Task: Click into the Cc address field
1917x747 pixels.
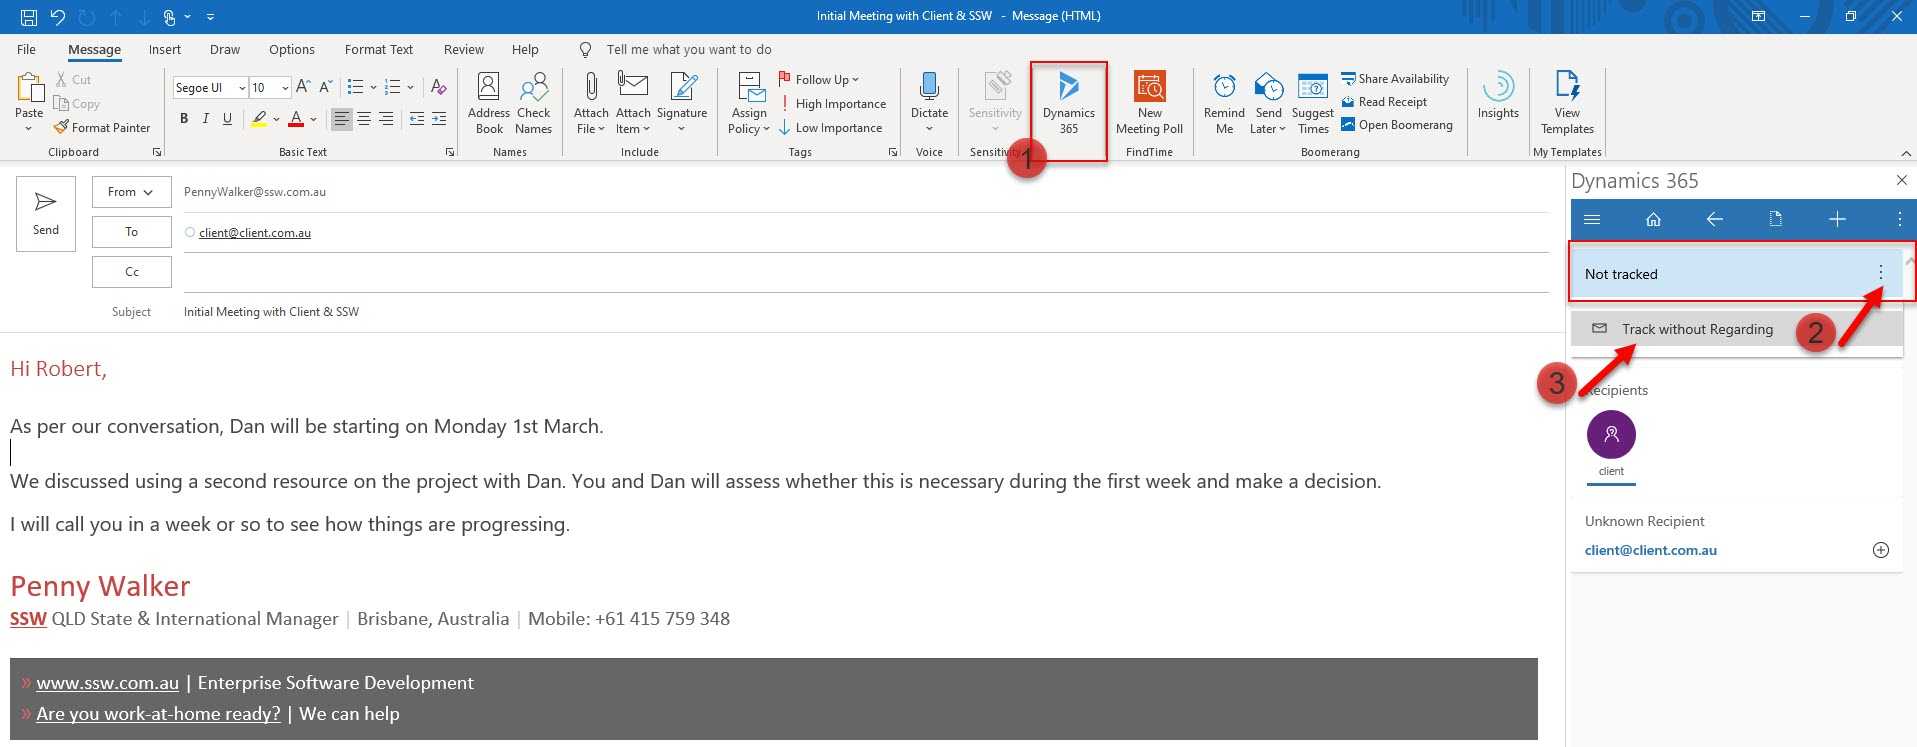Action: (860, 272)
